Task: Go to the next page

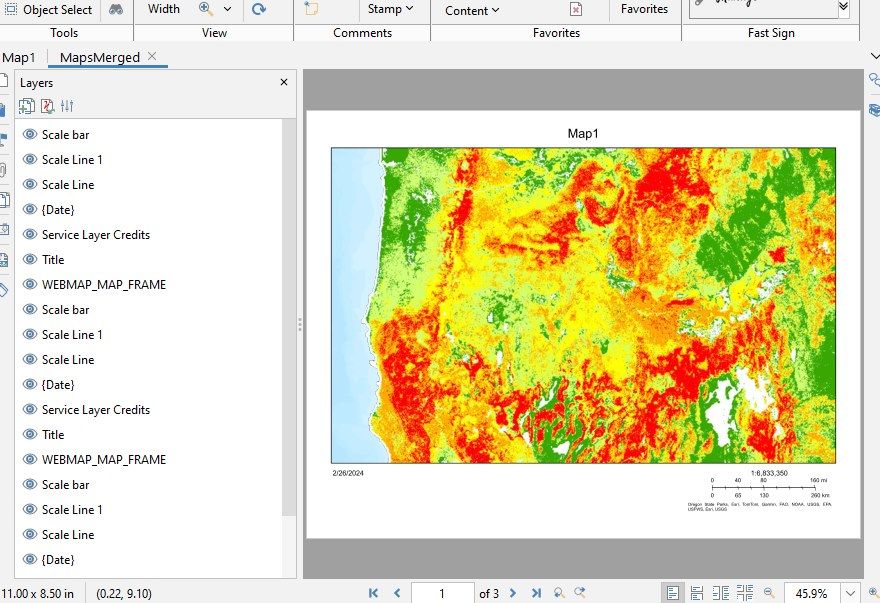Action: pos(514,593)
